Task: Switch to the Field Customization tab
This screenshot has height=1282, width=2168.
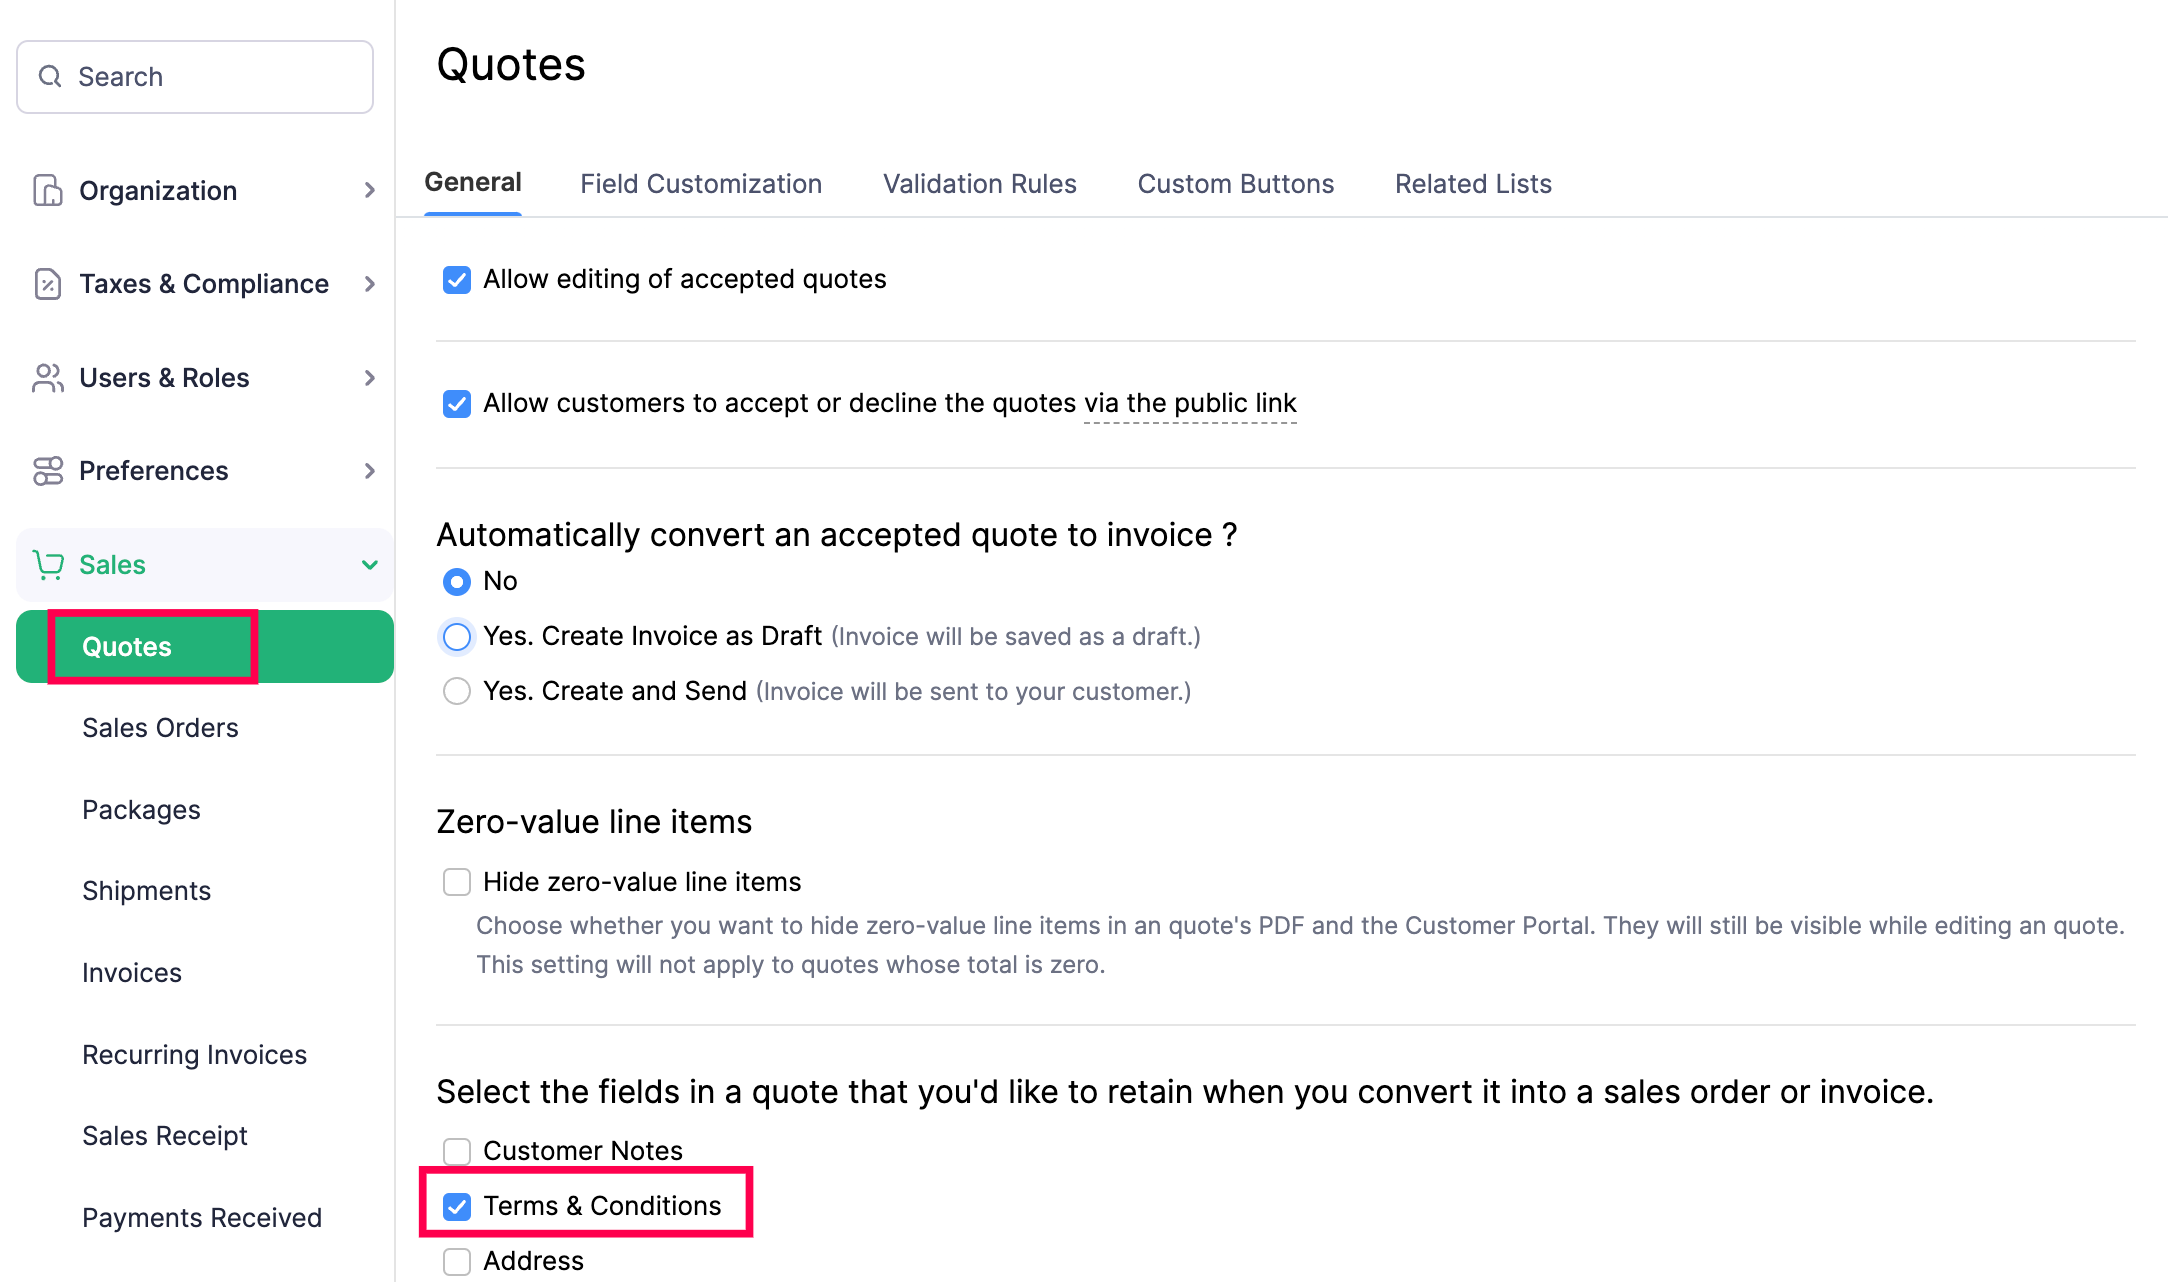Action: tap(701, 184)
